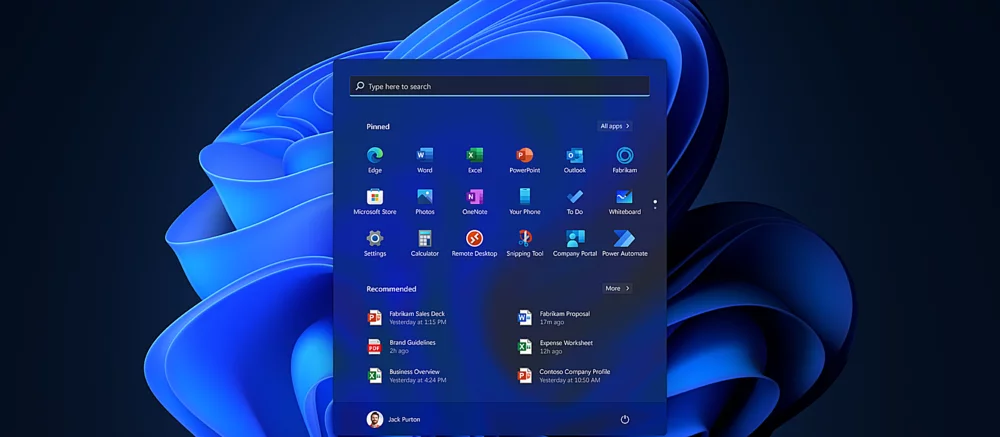This screenshot has height=437, width=1000.
Task: Launch PowerPoint from pinned apps
Action: coord(524,156)
